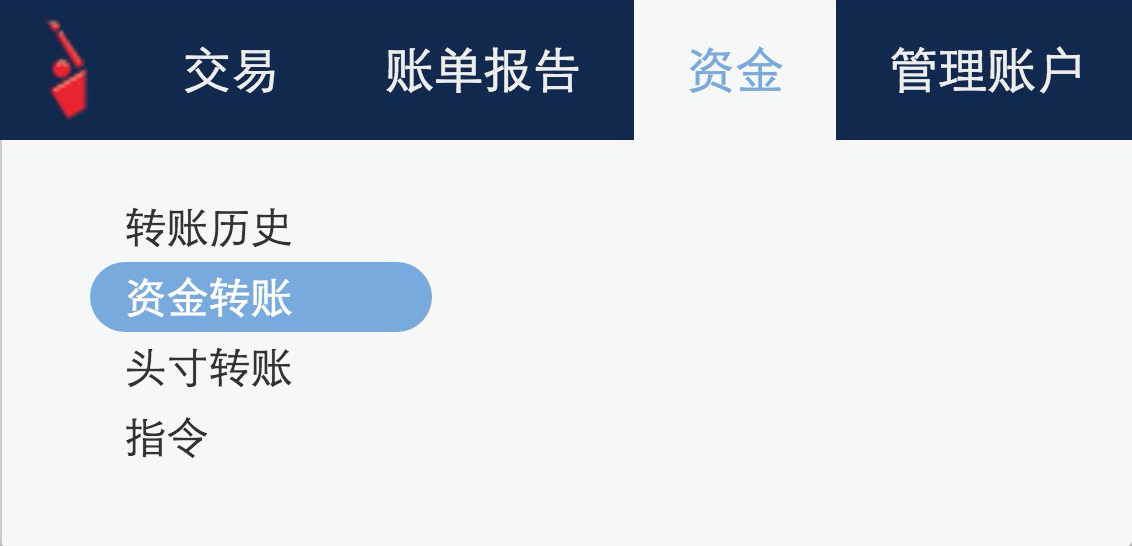Image resolution: width=1132 pixels, height=546 pixels.
Task: Choose the highlighted 资金转账 entry
Action: (x=261, y=297)
